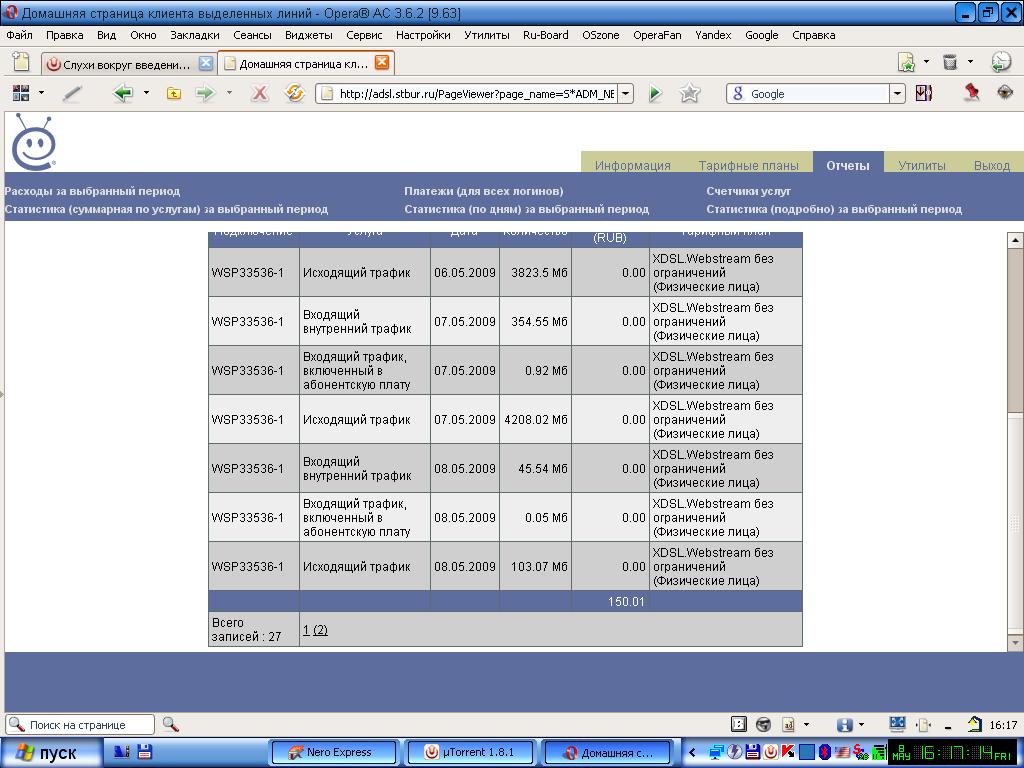Click 'Счетчики услуг' link
Viewport: 1024px width, 768px height.
748,191
